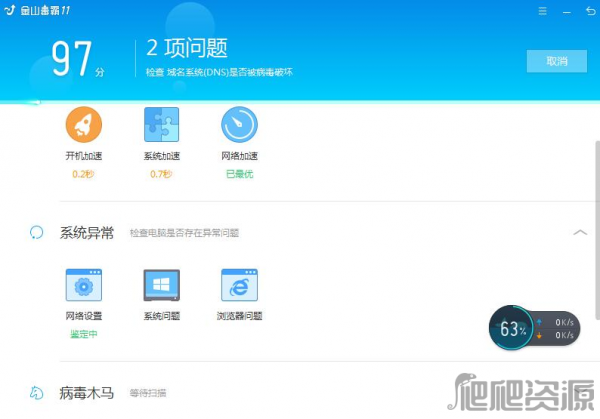Screen dimensions: 600x419
Task: Select the 网络加速 gauge icon
Action: pyautogui.click(x=240, y=125)
